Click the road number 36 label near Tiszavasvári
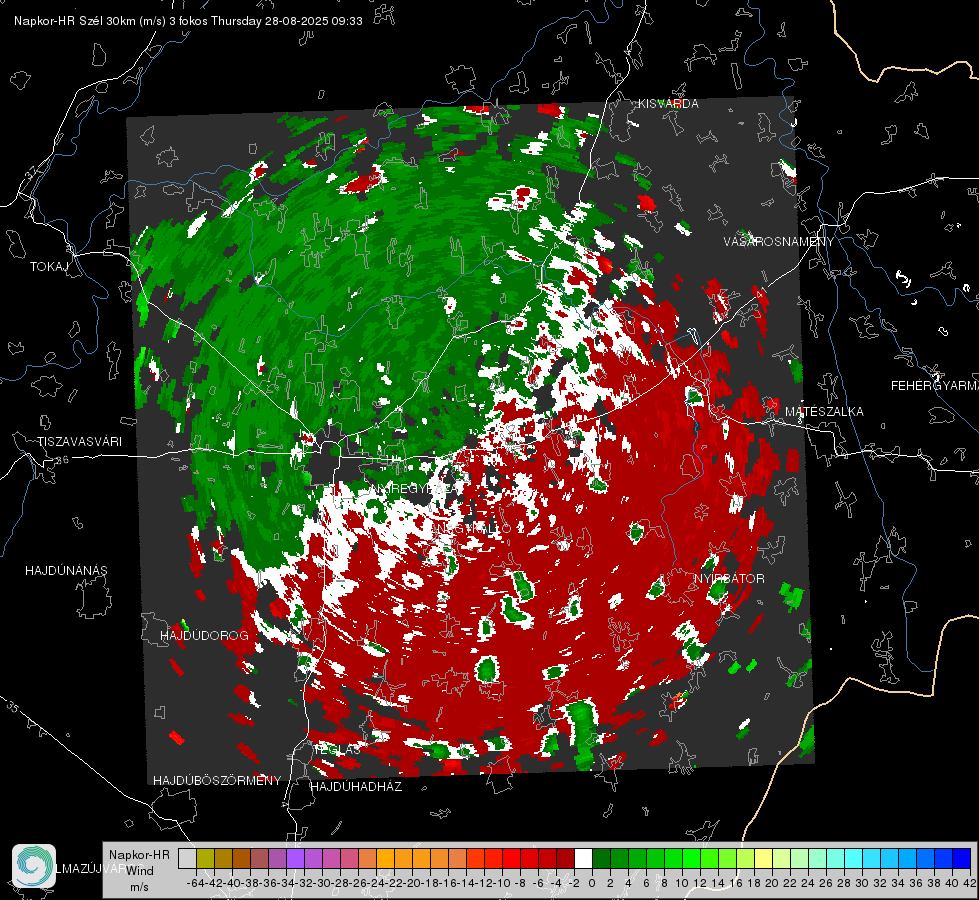The width and height of the screenshot is (979, 900). (62, 459)
